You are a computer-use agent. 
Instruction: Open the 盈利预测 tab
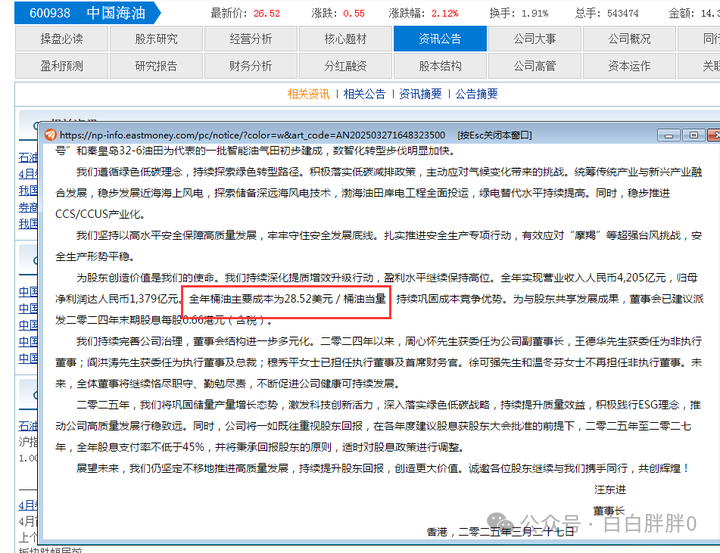pyautogui.click(x=62, y=66)
